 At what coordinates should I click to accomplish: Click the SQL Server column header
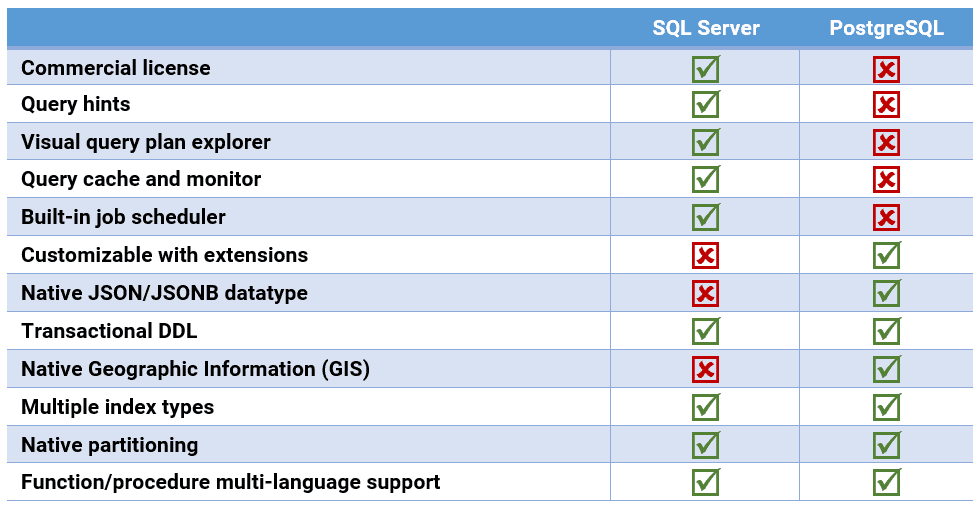tap(706, 28)
